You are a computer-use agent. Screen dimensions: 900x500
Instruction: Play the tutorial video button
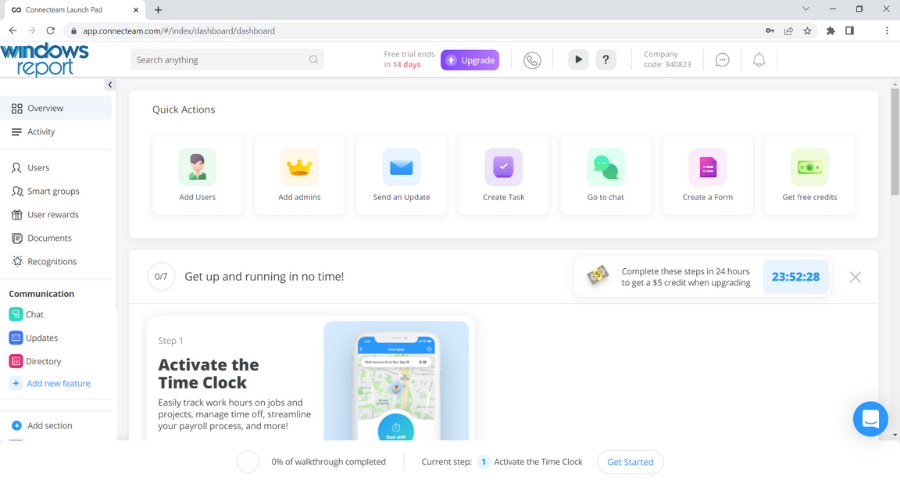click(x=578, y=60)
